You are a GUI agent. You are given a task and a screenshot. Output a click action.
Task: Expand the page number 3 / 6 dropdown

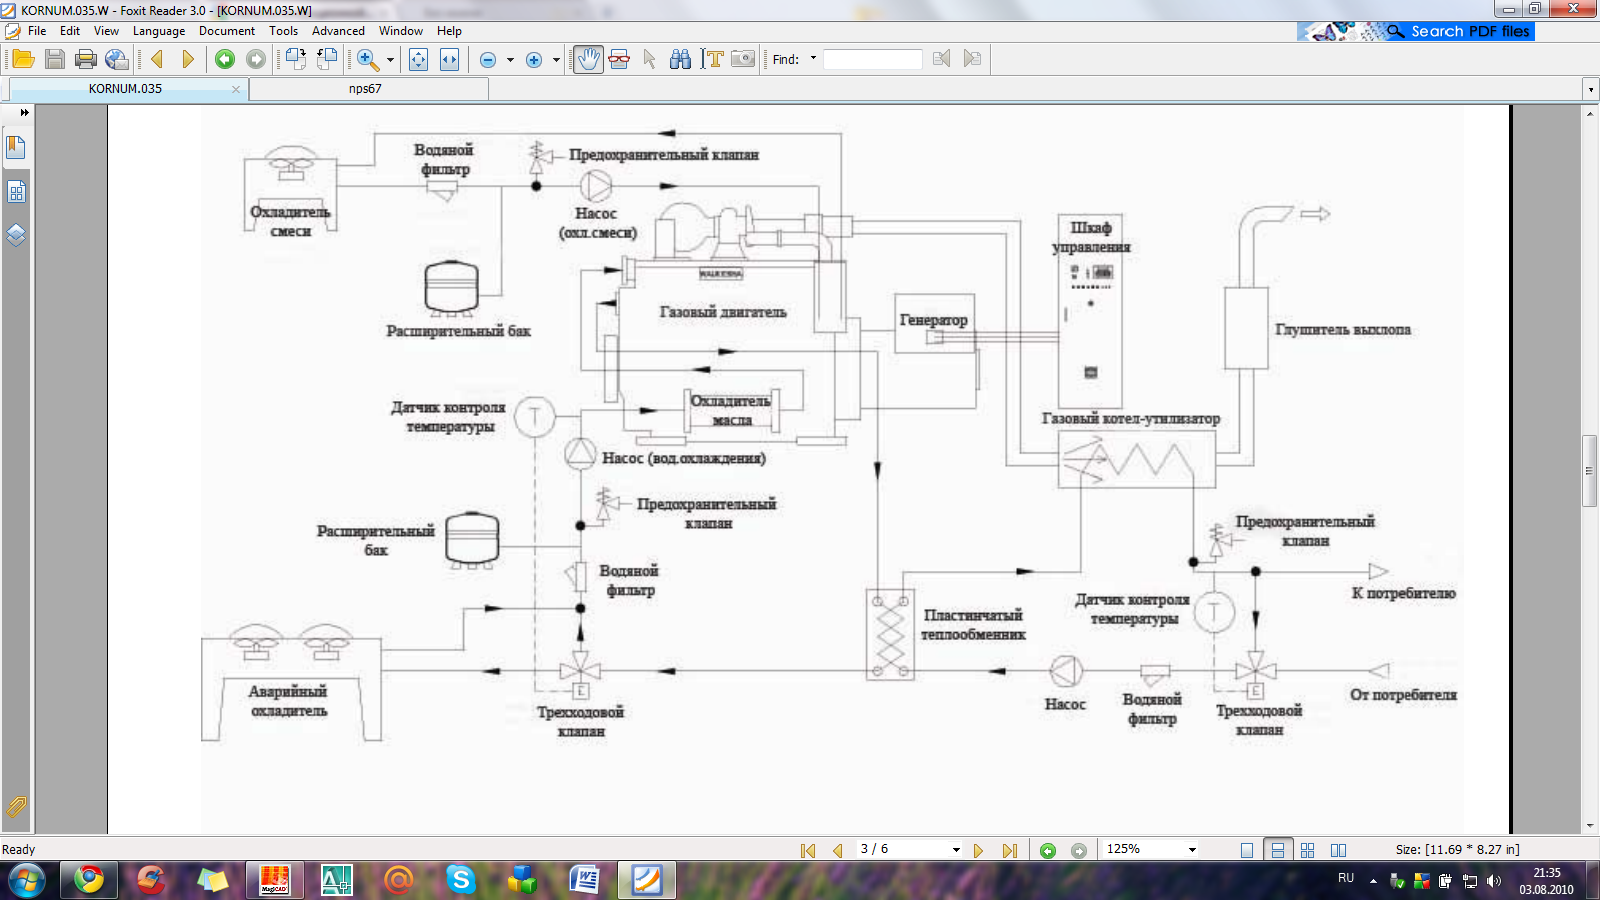pyautogui.click(x=956, y=850)
